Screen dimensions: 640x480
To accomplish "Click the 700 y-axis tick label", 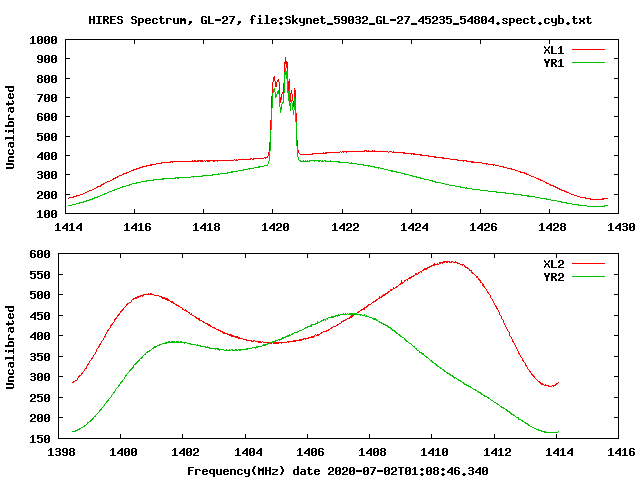I will tap(47, 98).
